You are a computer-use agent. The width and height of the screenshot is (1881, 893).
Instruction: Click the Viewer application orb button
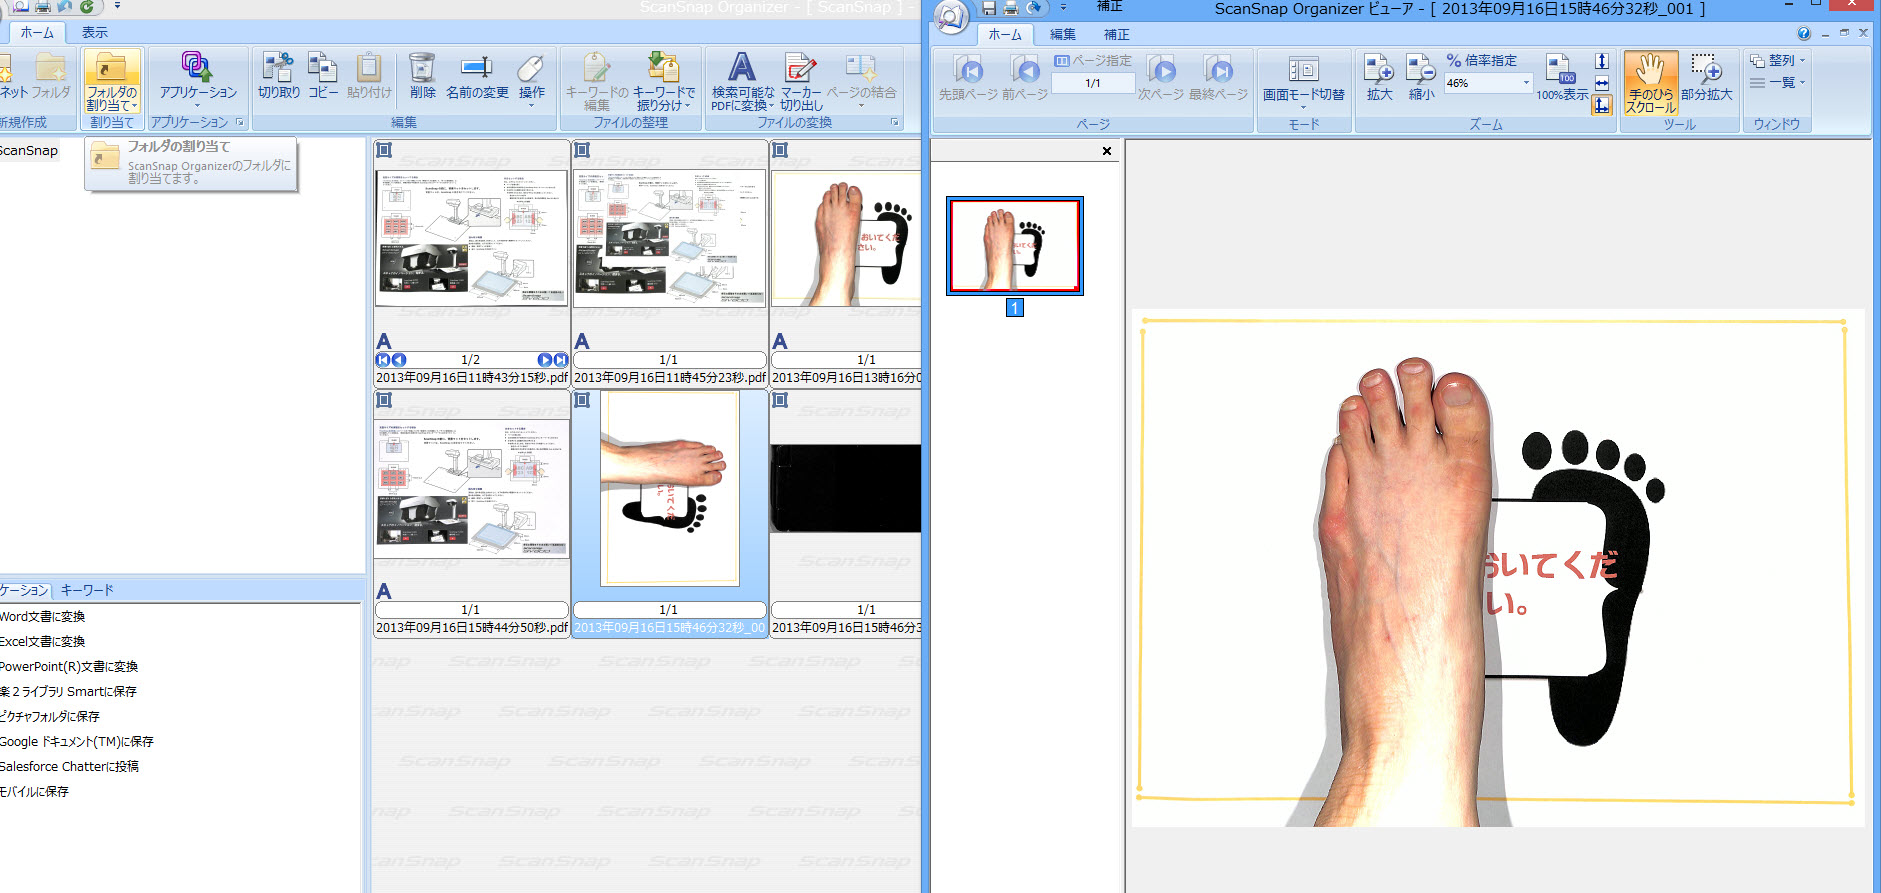click(x=952, y=16)
